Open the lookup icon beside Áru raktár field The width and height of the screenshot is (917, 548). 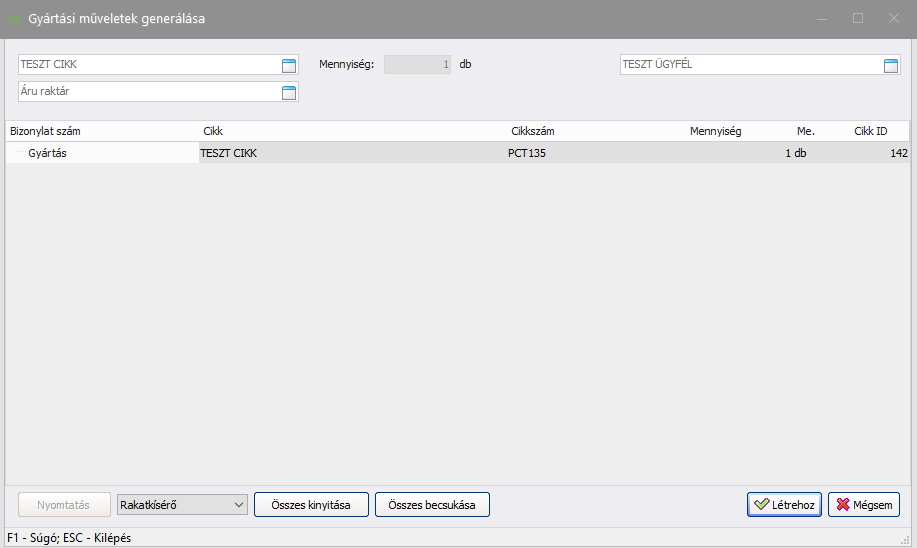coord(289,92)
